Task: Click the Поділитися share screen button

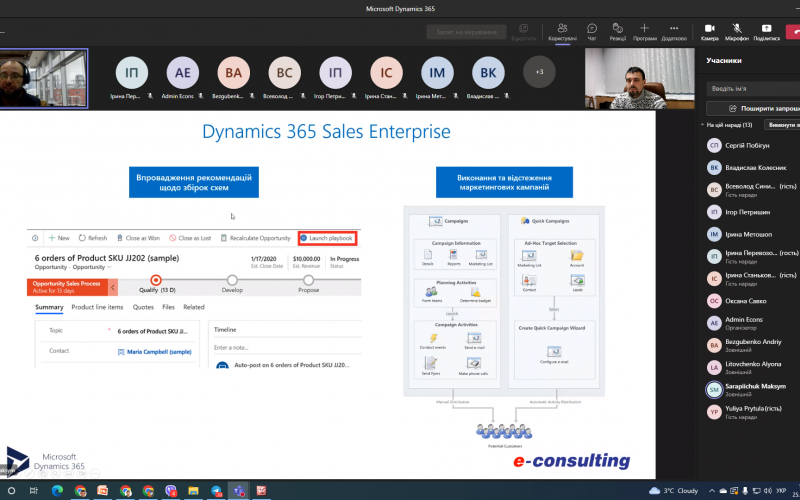Action: coord(766,32)
